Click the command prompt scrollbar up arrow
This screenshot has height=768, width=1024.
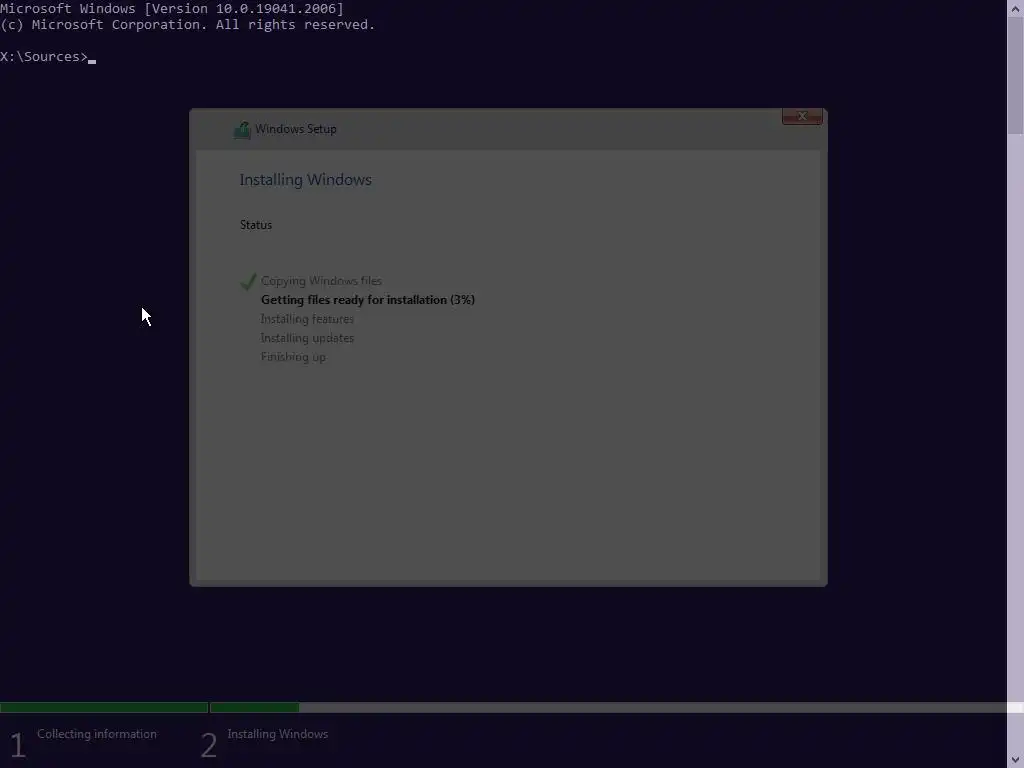coord(1016,7)
